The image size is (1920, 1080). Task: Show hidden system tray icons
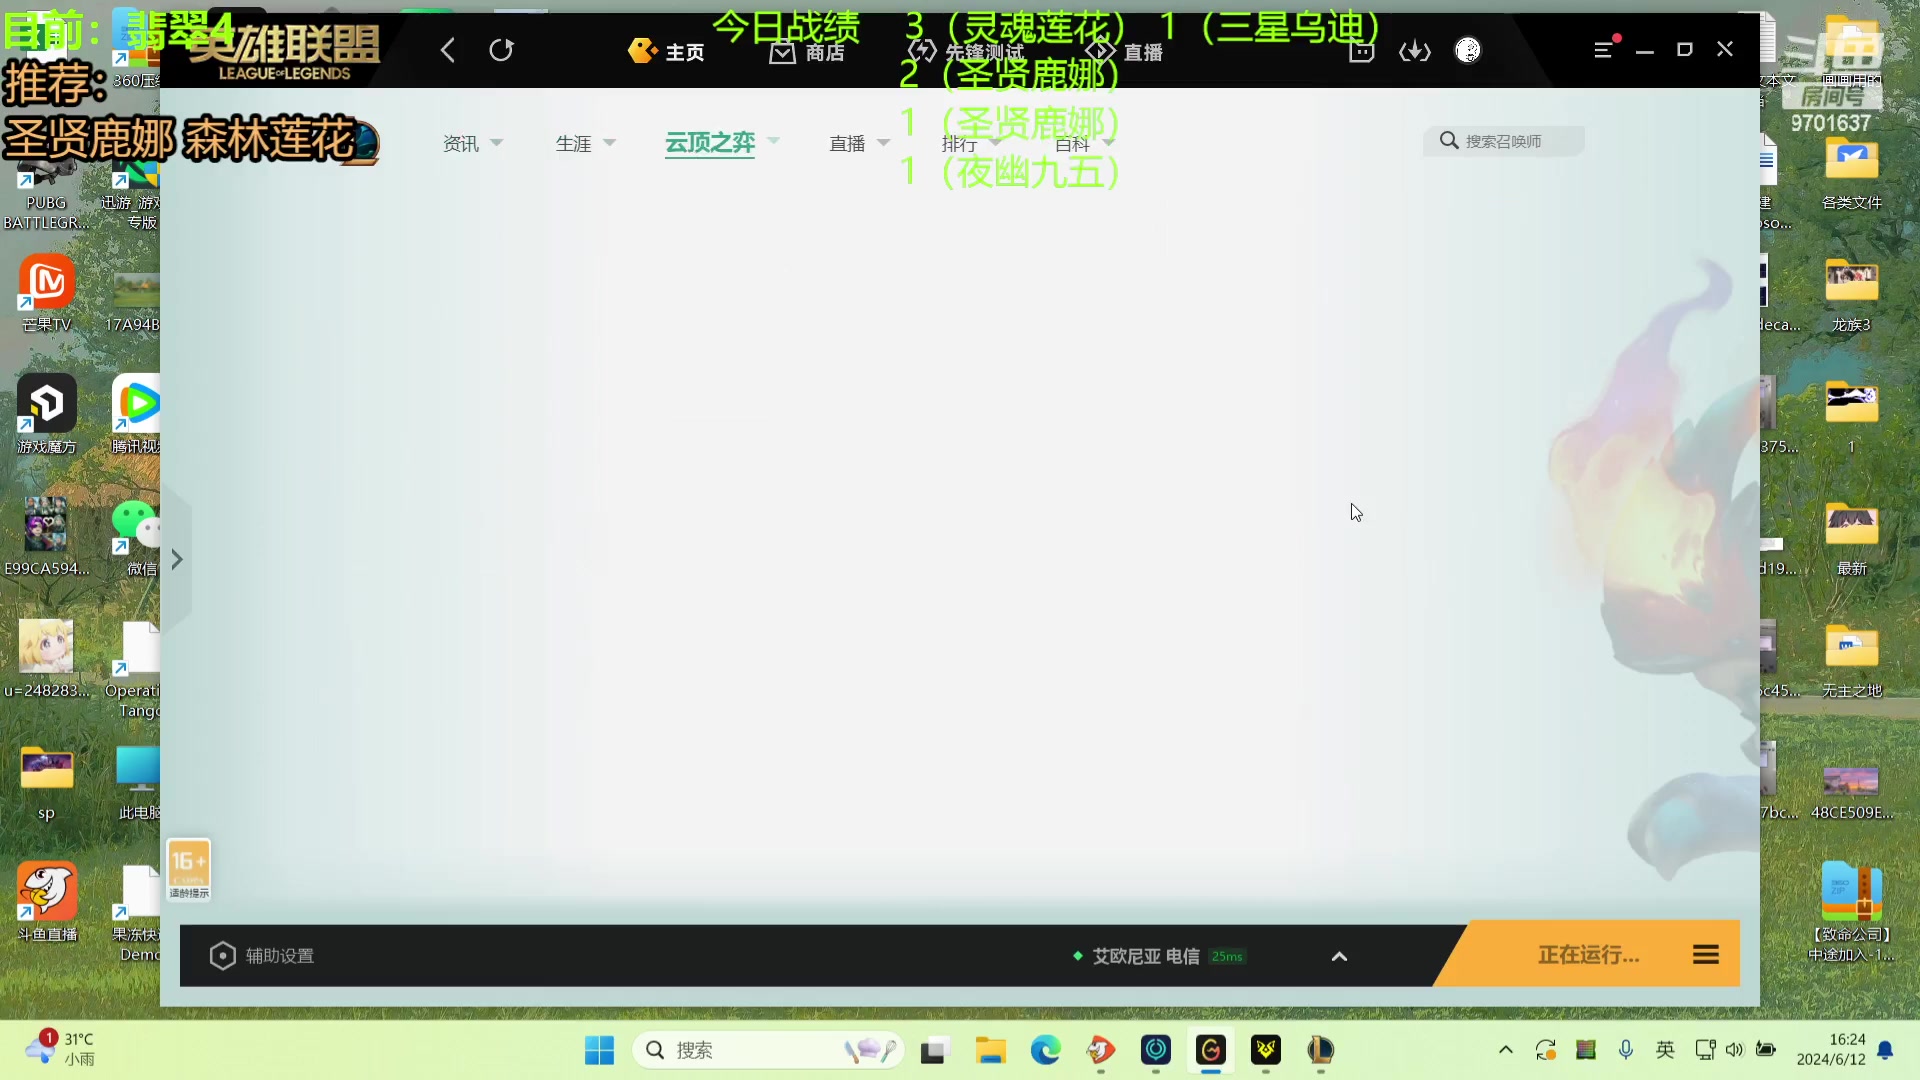[1505, 1049]
